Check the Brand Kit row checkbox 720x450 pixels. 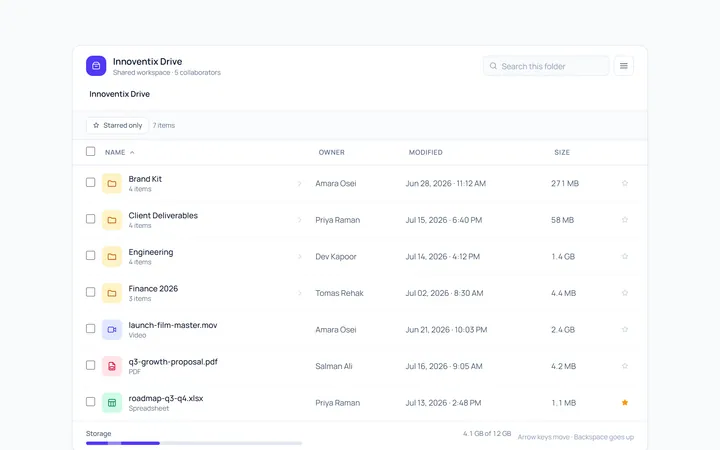(90, 182)
